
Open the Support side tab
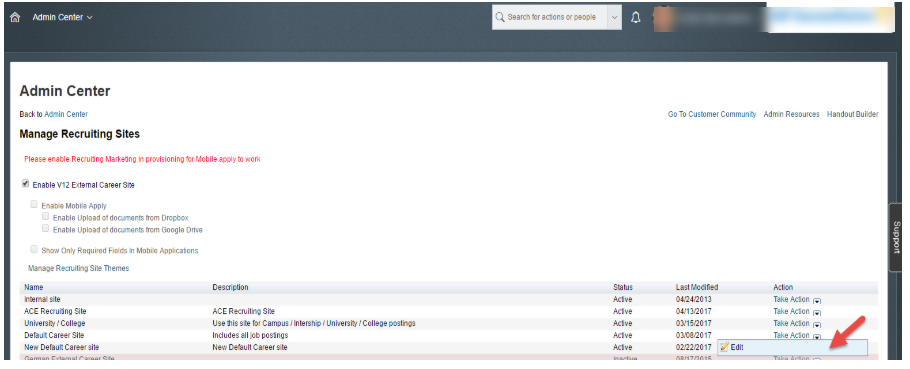point(896,237)
